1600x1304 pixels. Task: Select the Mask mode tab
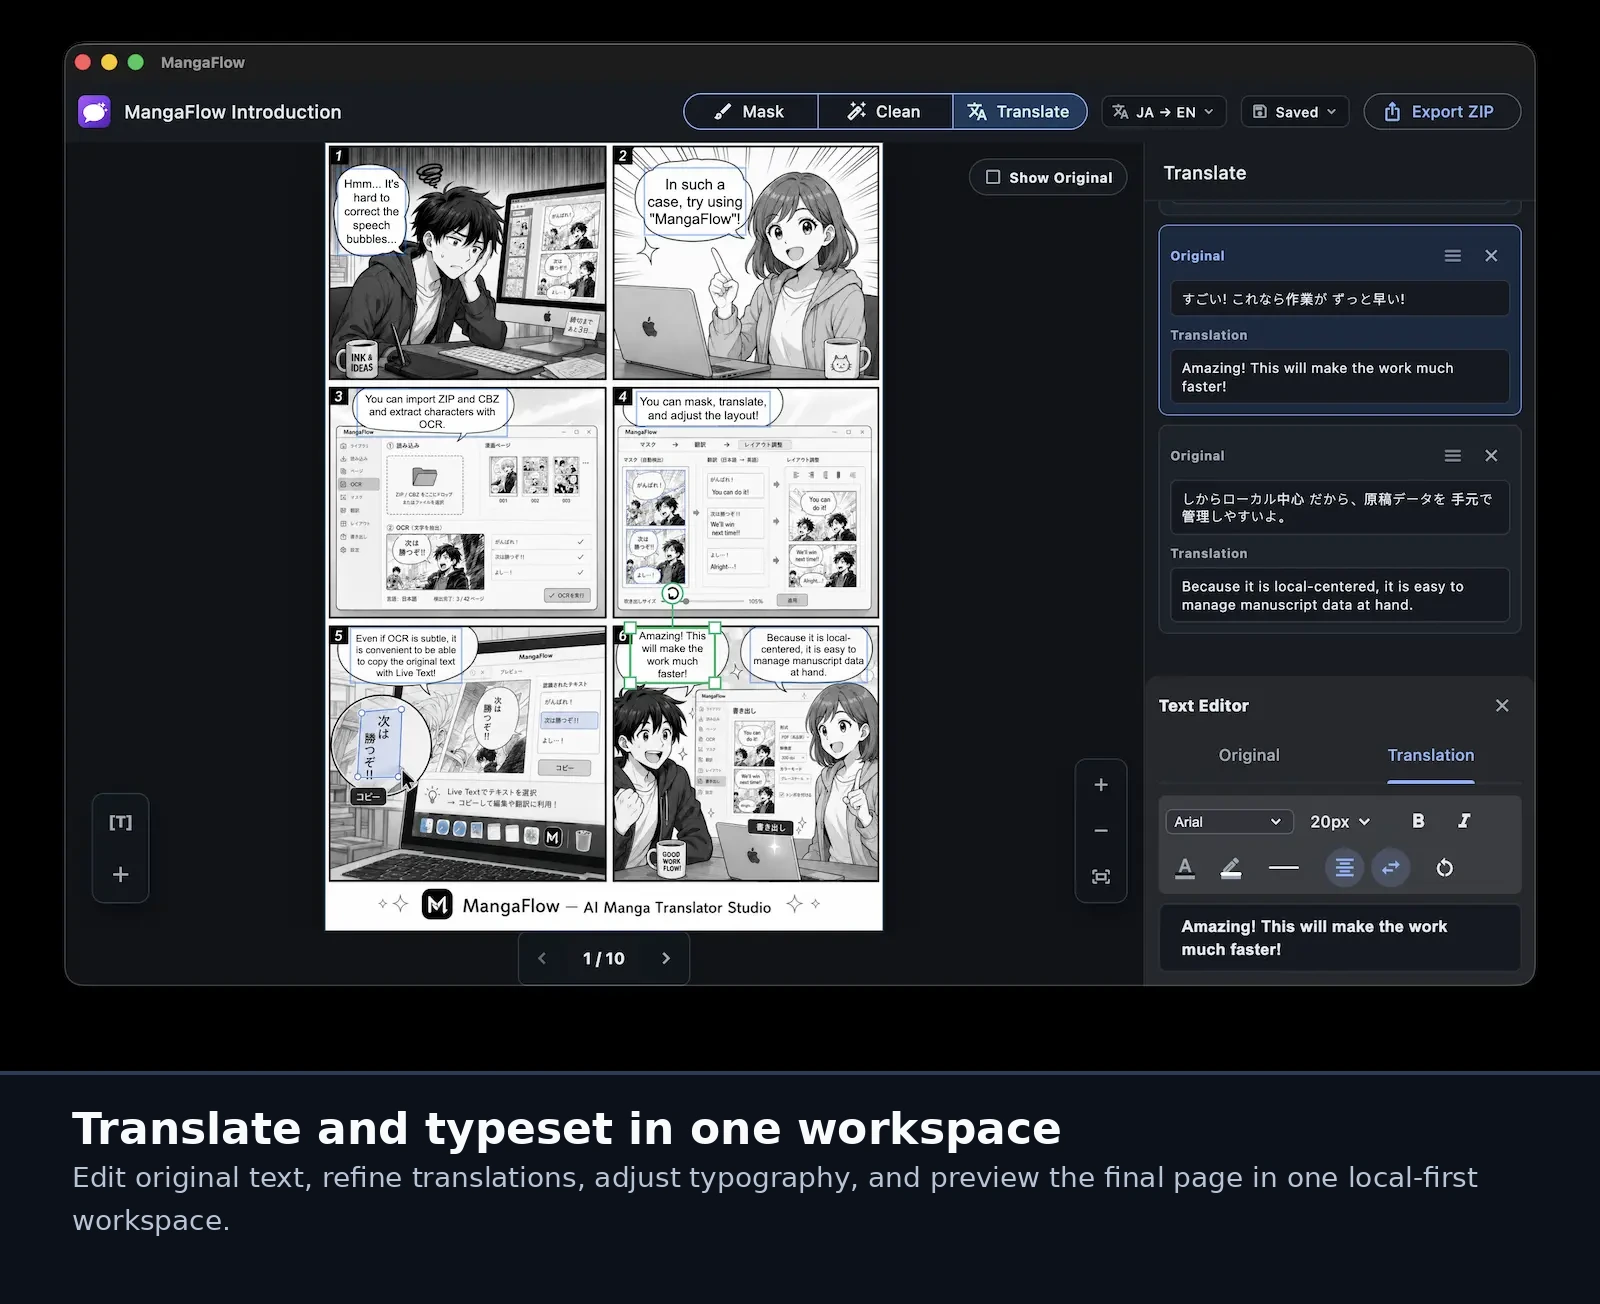tap(750, 112)
